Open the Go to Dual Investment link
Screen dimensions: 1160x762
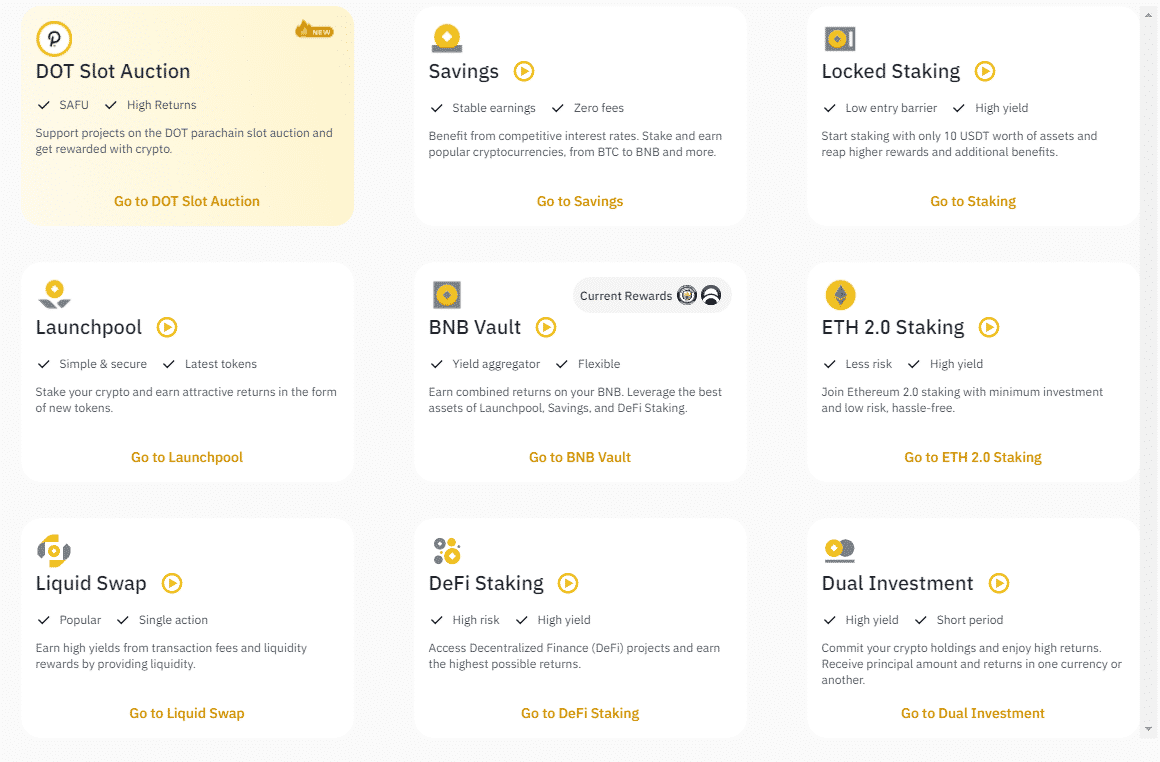tap(973, 713)
